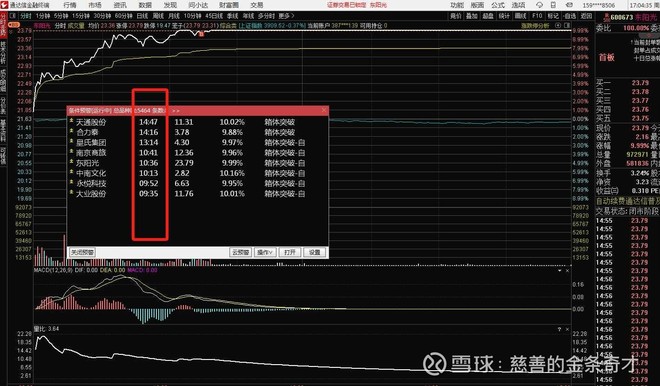Select the 大业股份 alert row
This screenshot has height=386, width=660.
pos(197,194)
